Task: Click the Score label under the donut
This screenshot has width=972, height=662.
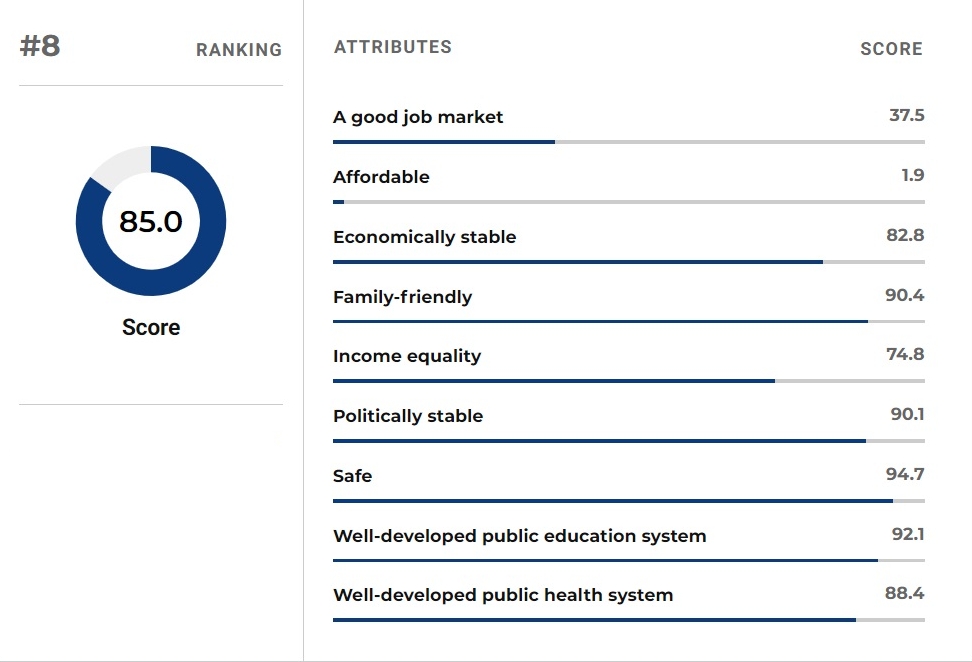Action: (151, 327)
